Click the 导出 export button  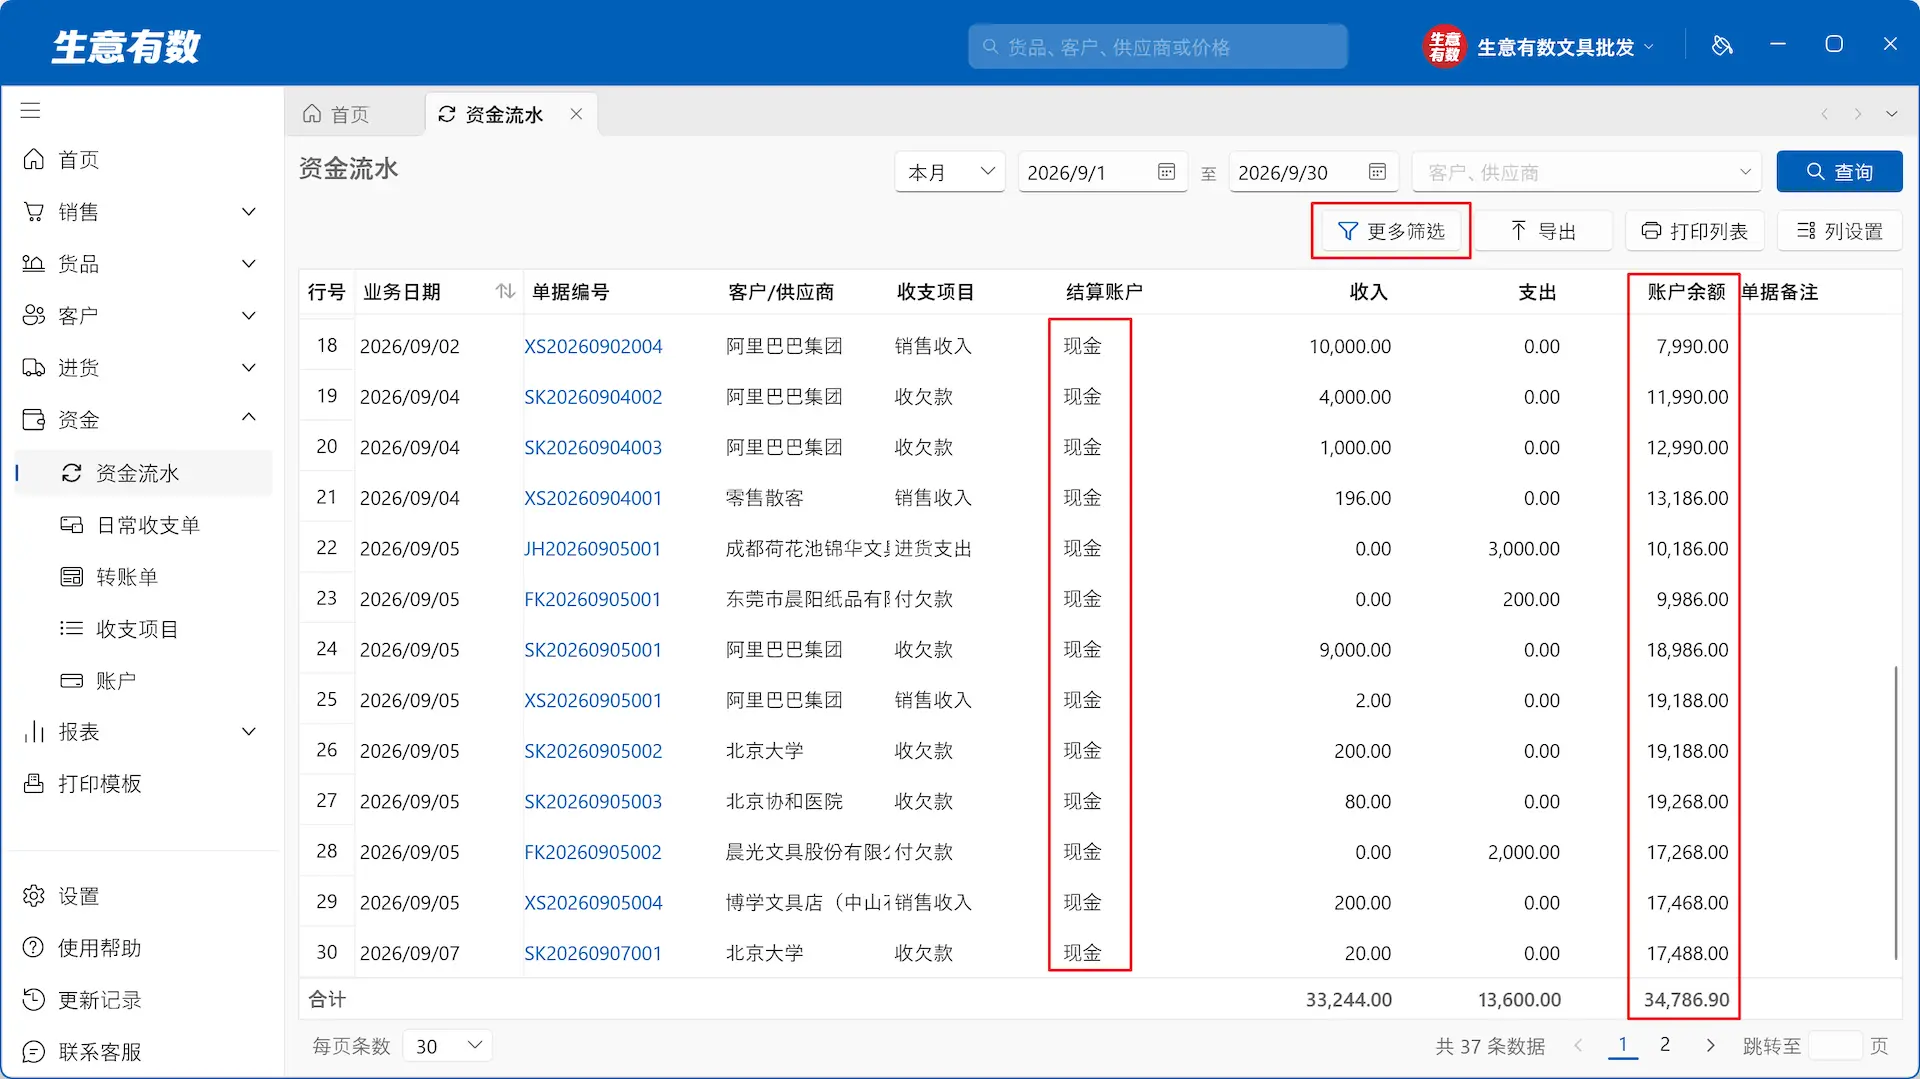click(x=1543, y=231)
